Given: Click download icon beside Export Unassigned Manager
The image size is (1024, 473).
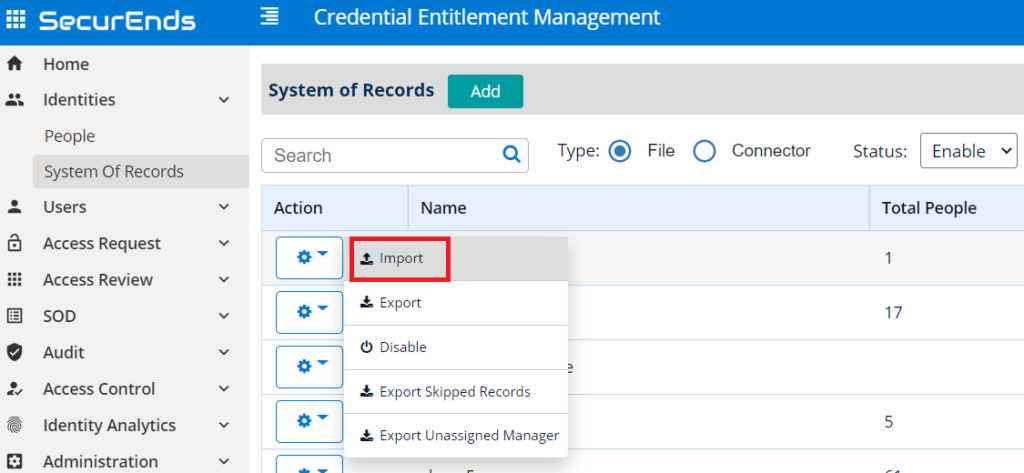Looking at the screenshot, I should pos(366,435).
